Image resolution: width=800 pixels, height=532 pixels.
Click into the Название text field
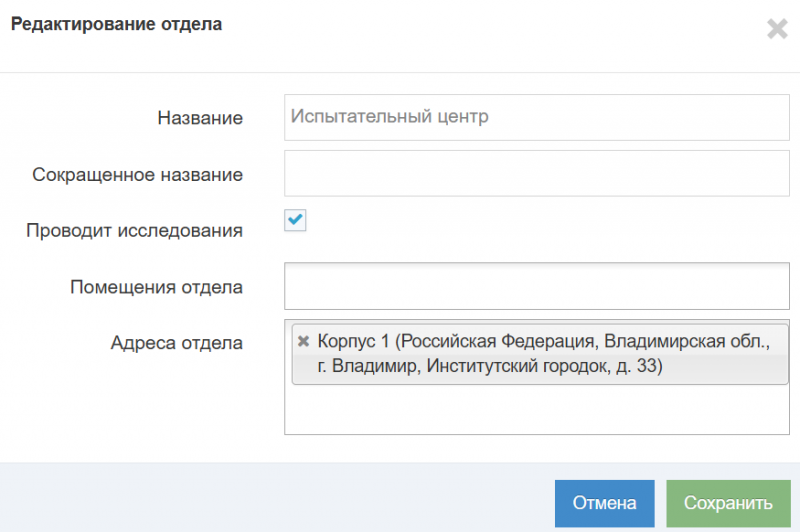pyautogui.click(x=537, y=117)
